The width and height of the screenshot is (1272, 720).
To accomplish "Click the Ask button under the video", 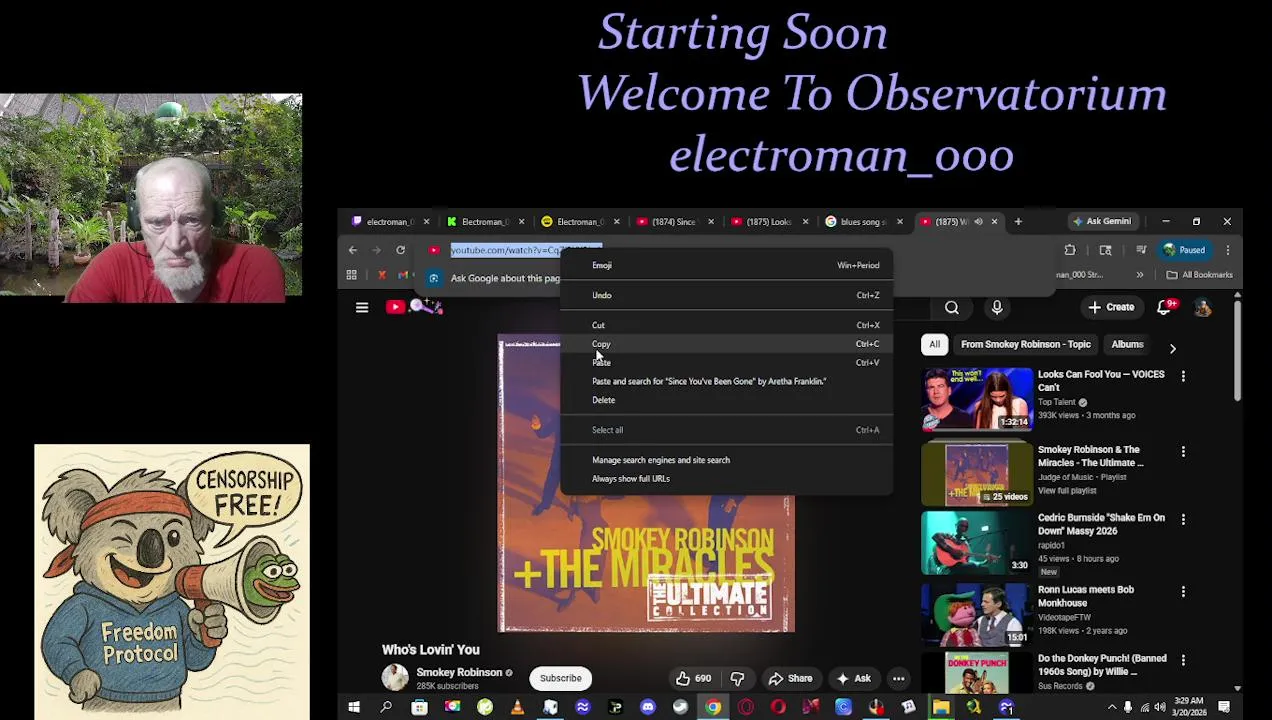I will pos(853,678).
